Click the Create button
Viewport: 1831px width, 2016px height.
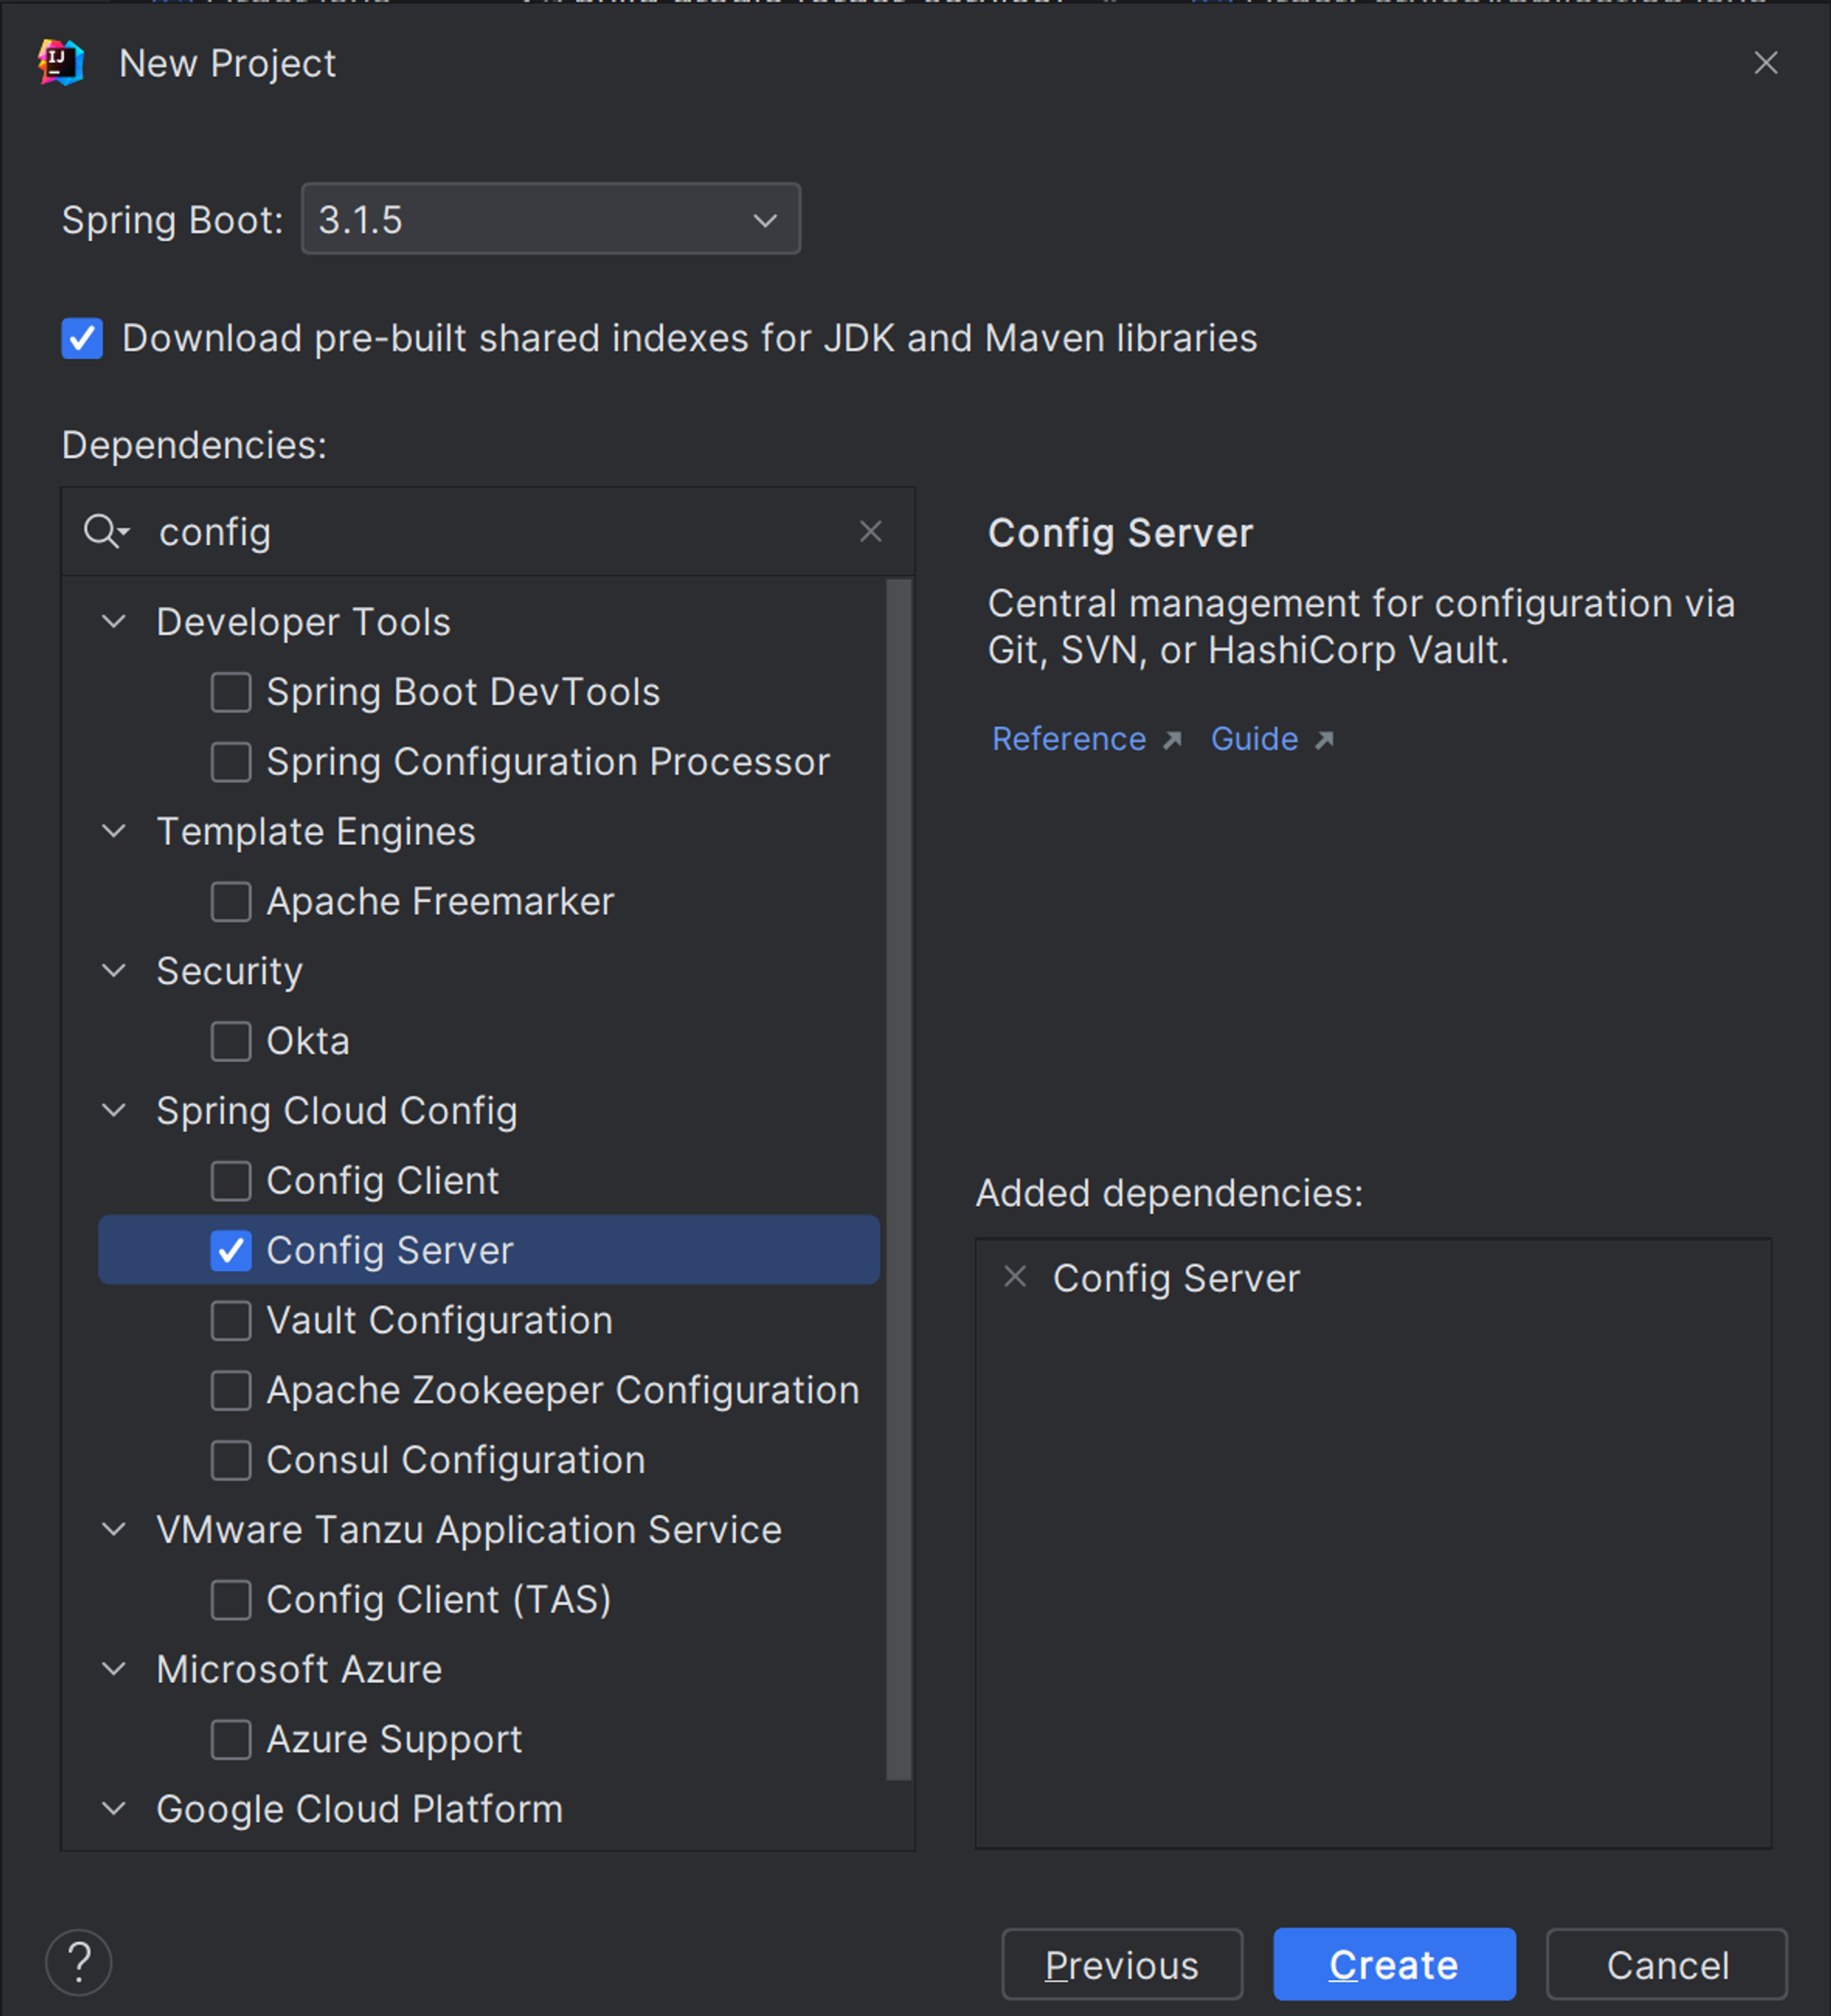click(1394, 1963)
